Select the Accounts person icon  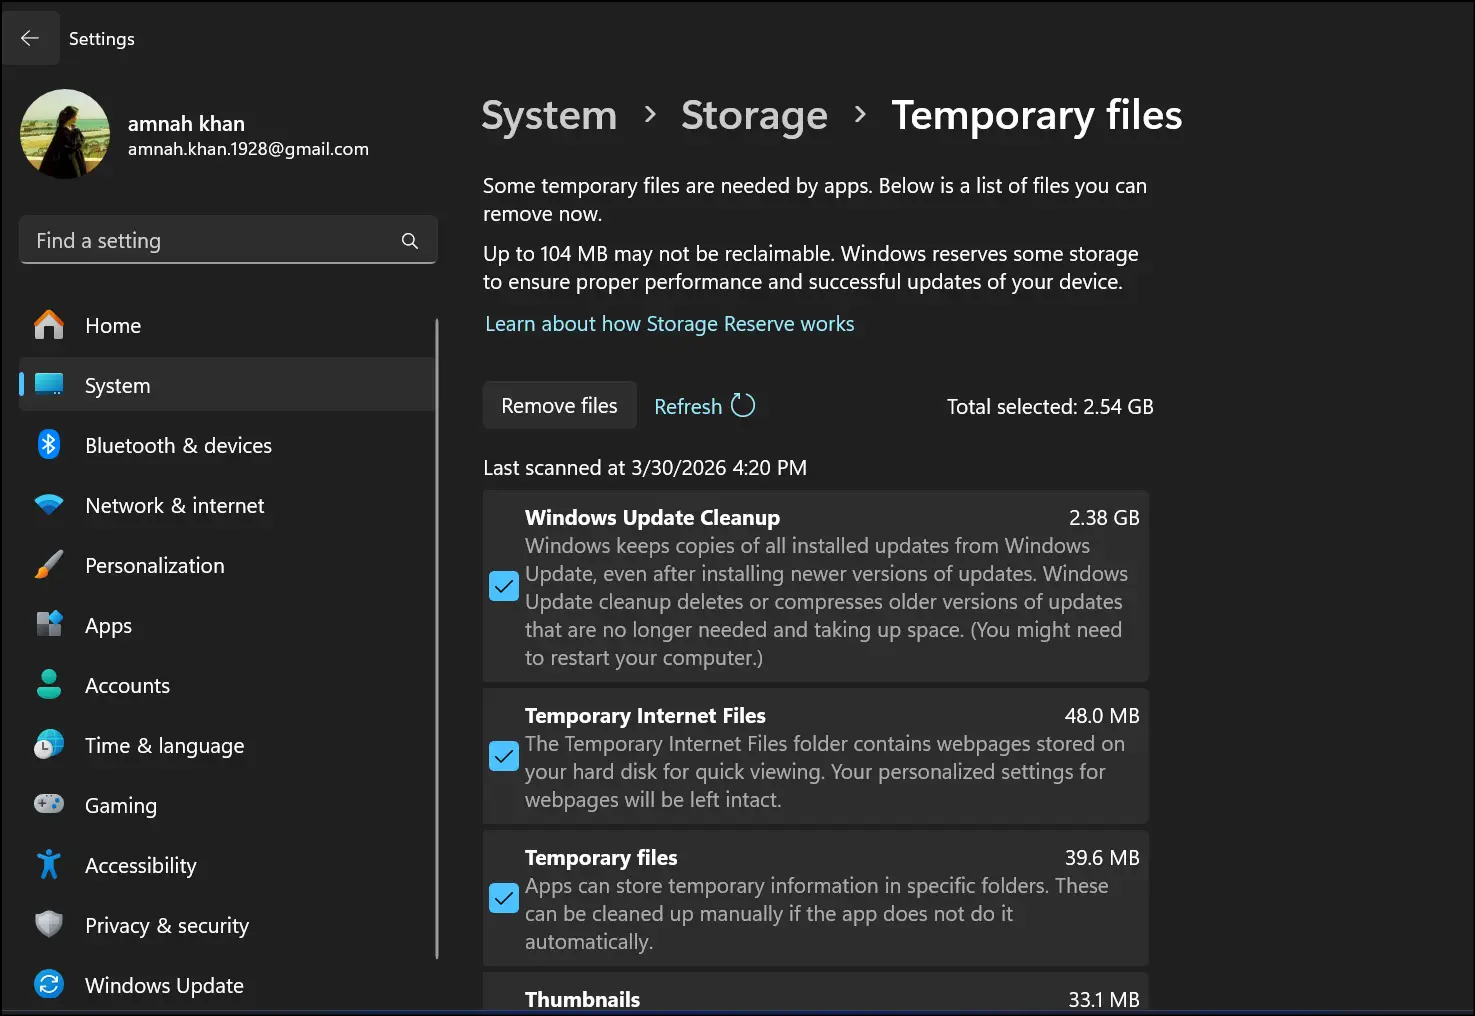click(48, 685)
